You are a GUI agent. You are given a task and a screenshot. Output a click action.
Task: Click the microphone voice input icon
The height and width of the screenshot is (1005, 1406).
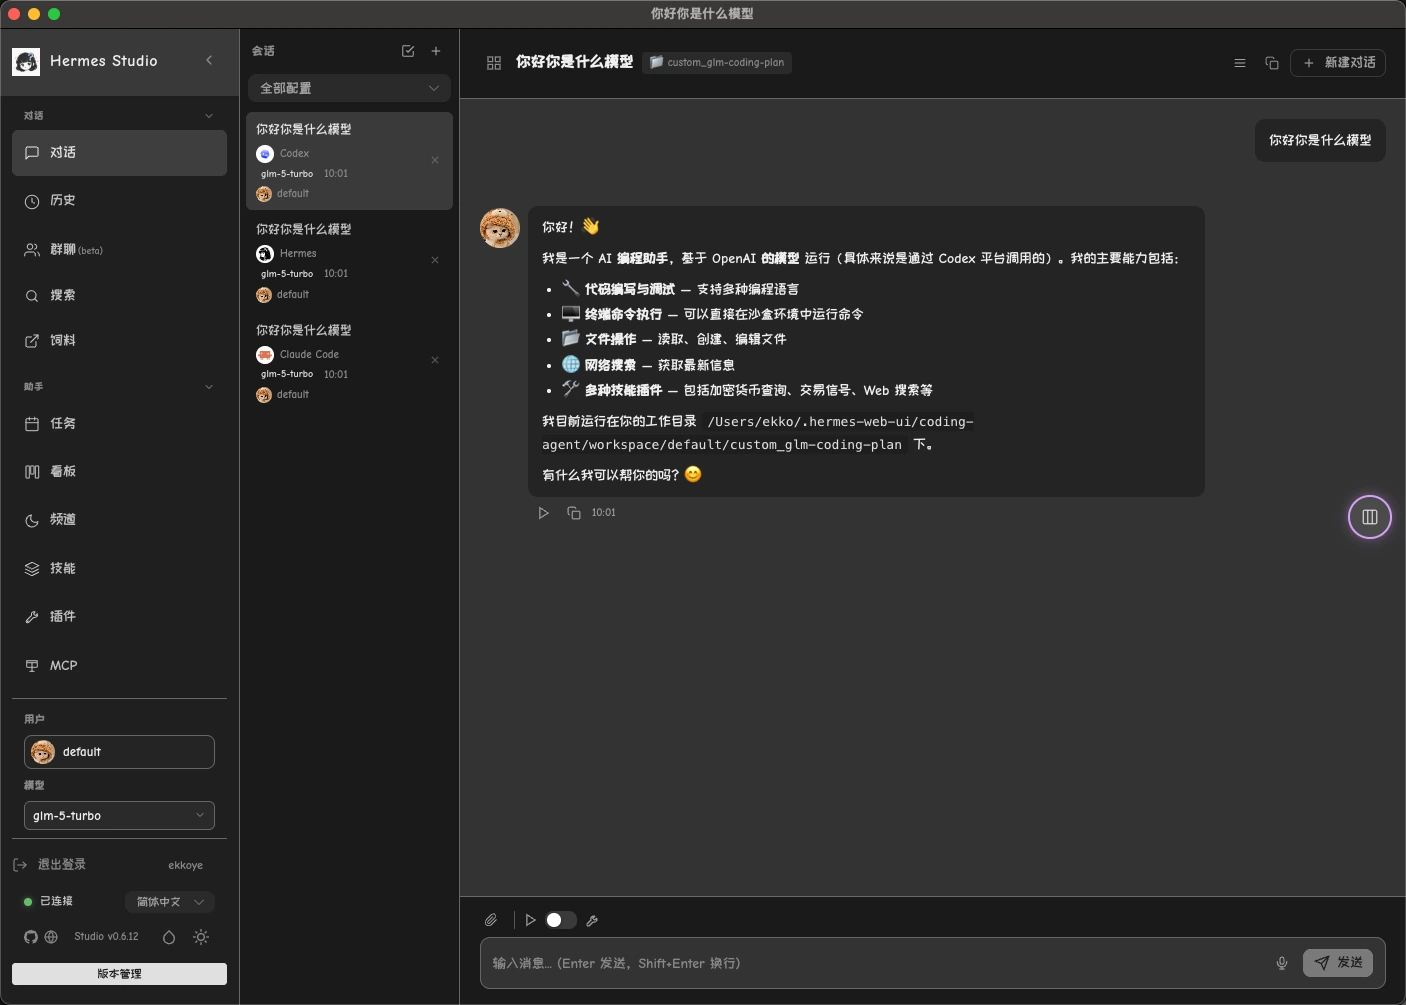1282,963
